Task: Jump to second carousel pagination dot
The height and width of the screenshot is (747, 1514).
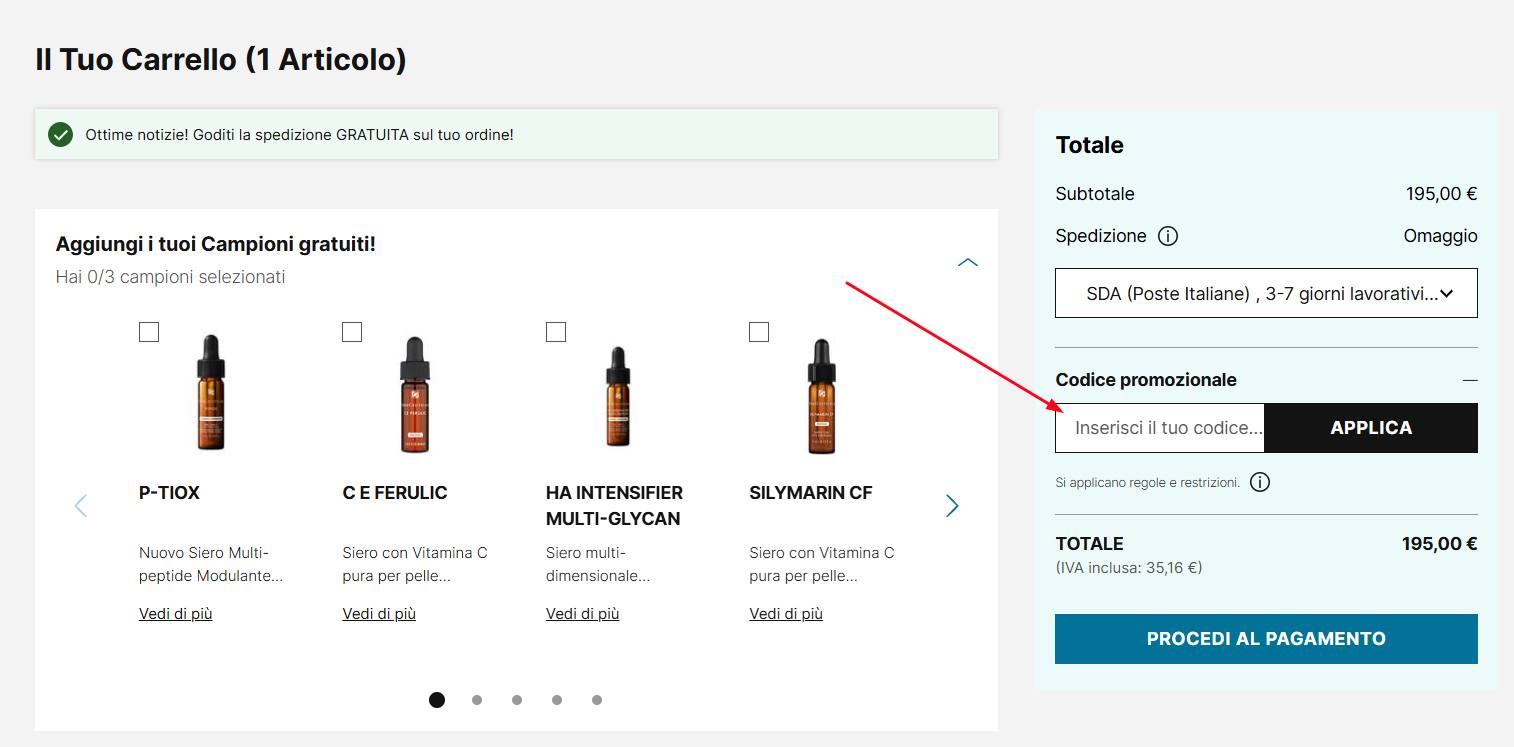Action: click(x=477, y=700)
